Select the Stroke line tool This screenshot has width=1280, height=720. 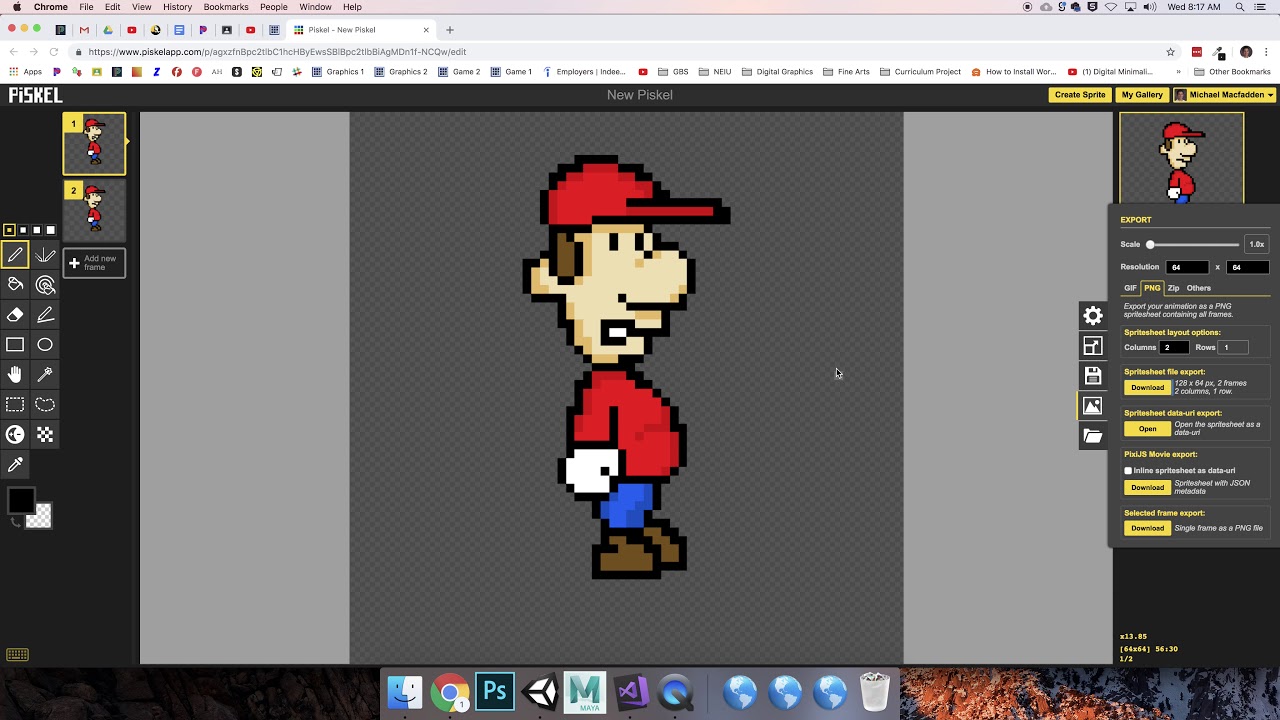pyautogui.click(x=45, y=315)
